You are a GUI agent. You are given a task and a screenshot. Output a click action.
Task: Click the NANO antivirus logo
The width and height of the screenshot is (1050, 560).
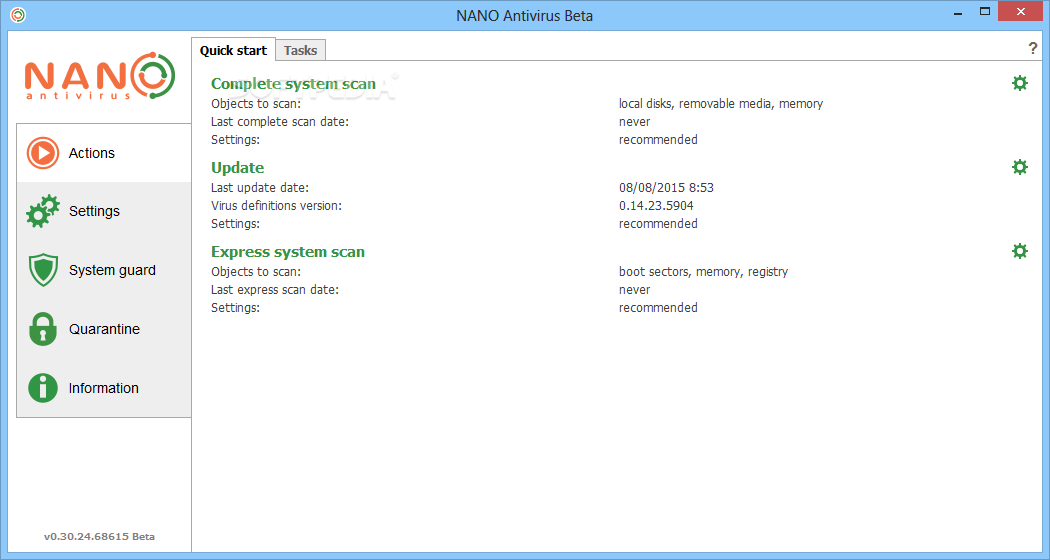[x=100, y=76]
